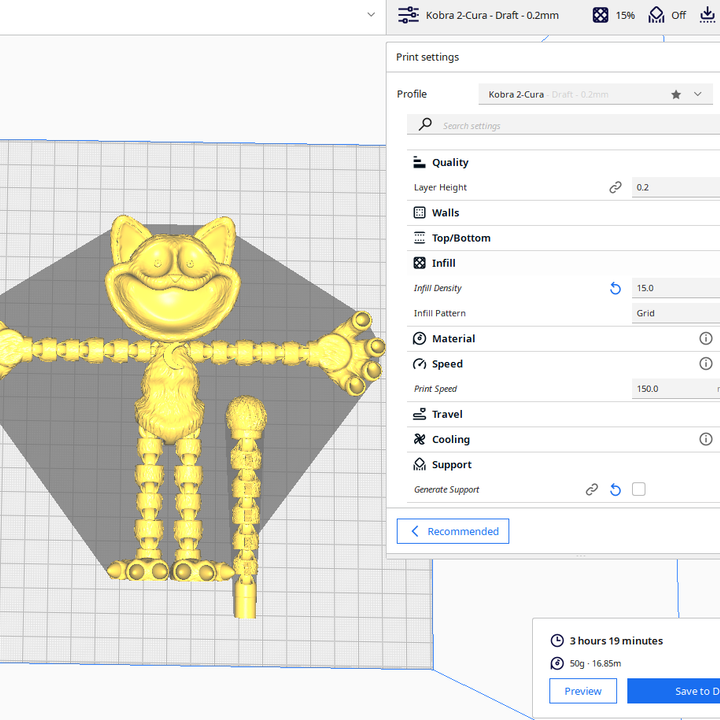Expand the Walls settings category

tap(563, 213)
